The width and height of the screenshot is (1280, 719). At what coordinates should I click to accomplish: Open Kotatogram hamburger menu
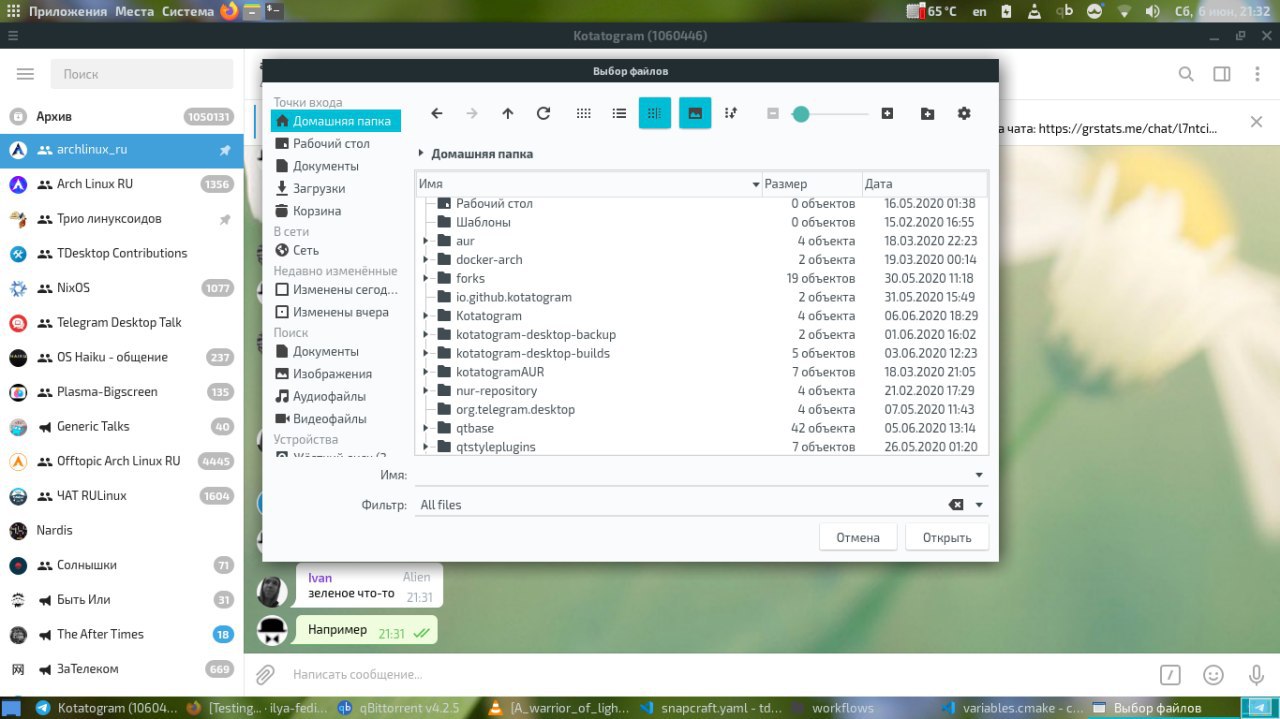click(x=26, y=74)
